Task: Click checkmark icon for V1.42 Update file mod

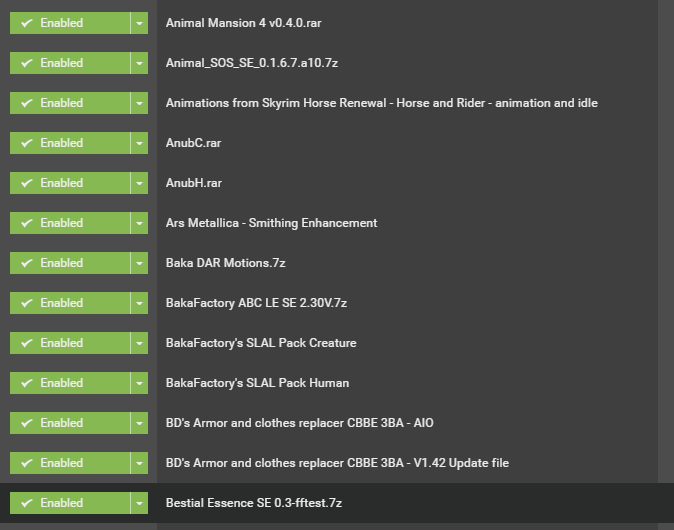Action: (27, 463)
